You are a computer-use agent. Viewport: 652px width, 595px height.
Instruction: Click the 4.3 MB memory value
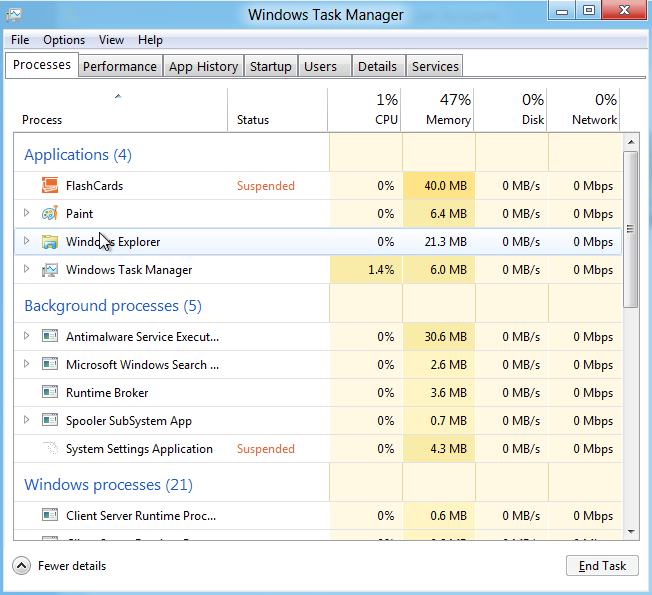point(448,449)
